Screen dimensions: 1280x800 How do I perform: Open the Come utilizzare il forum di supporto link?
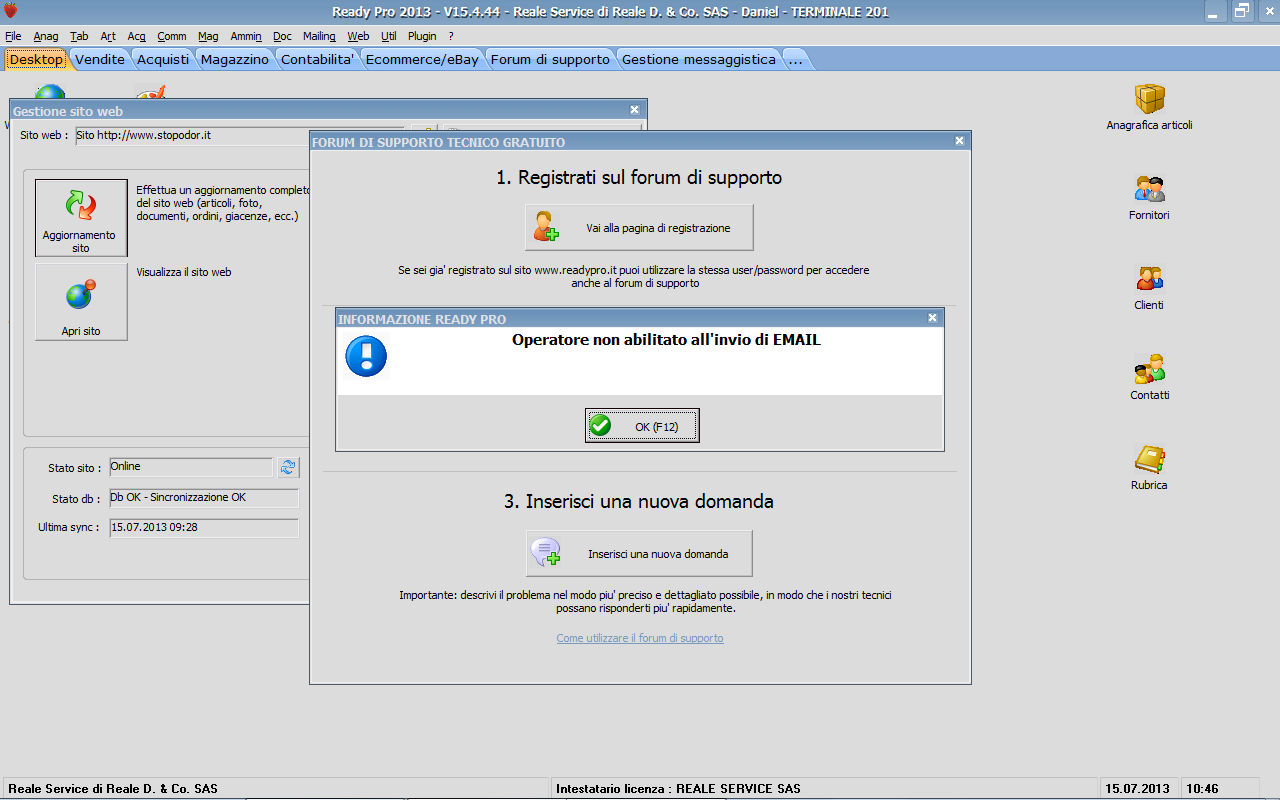[640, 638]
